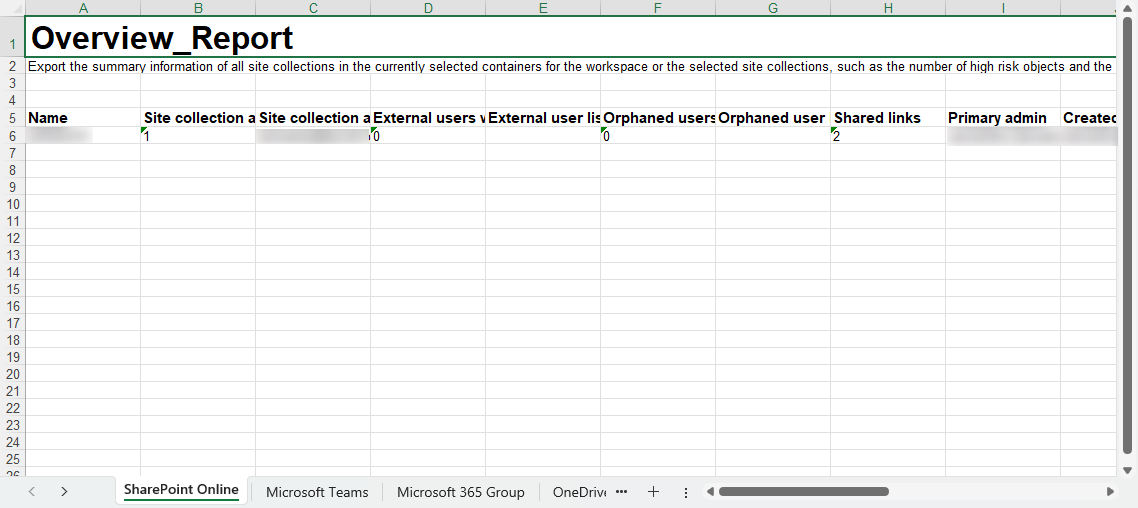Click Site collection header in column B
1138x508 pixels.
coord(198,118)
